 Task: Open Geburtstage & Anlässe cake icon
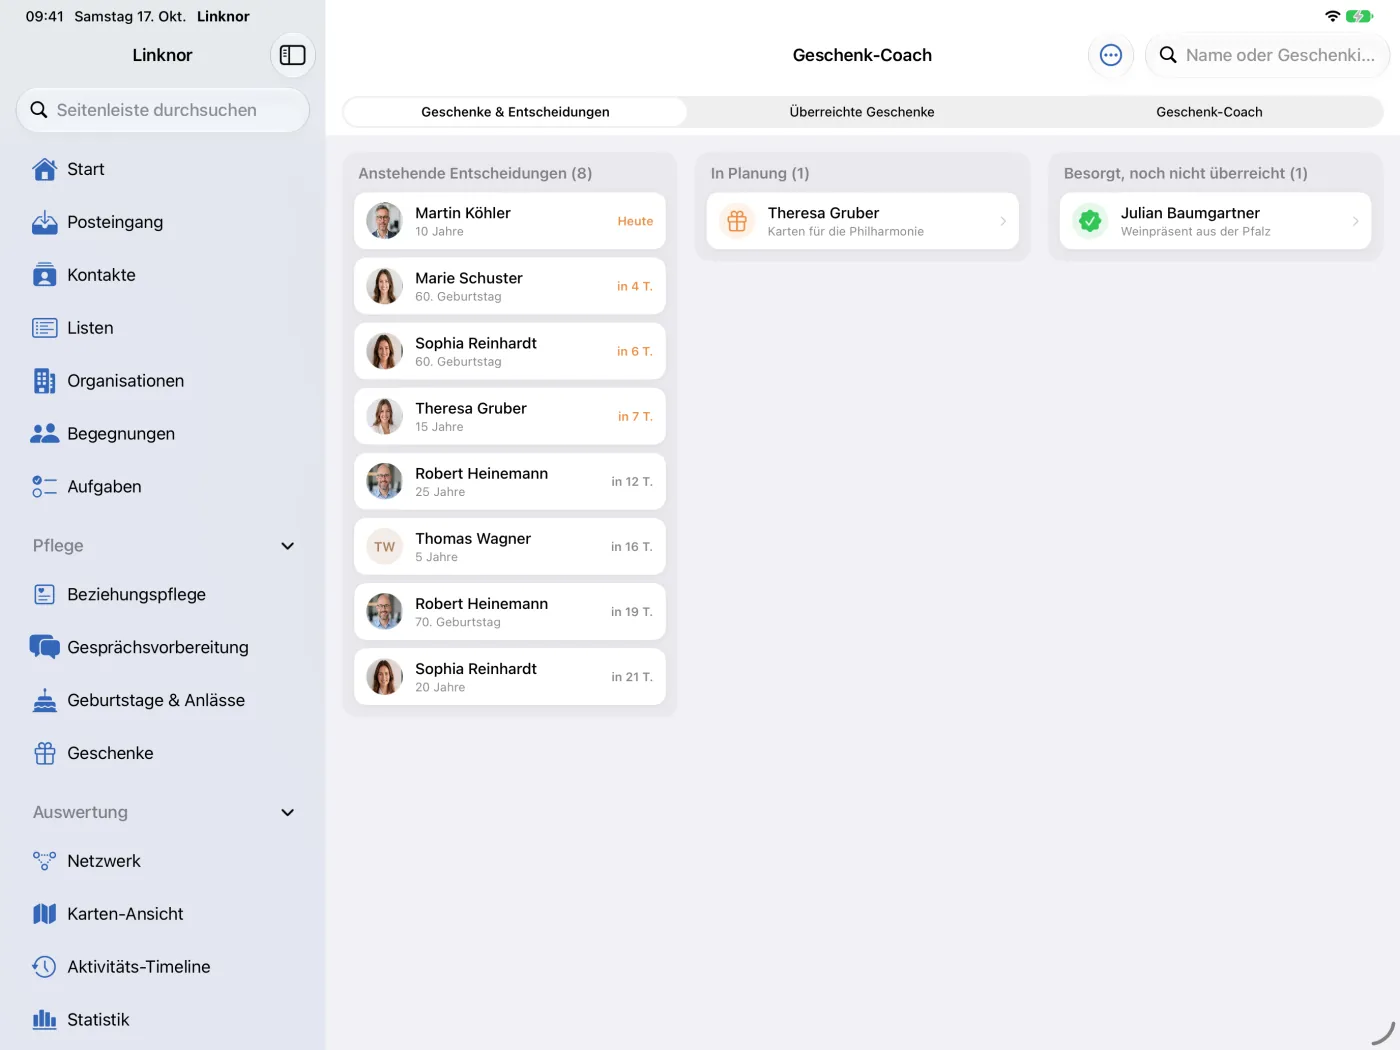pyautogui.click(x=45, y=700)
